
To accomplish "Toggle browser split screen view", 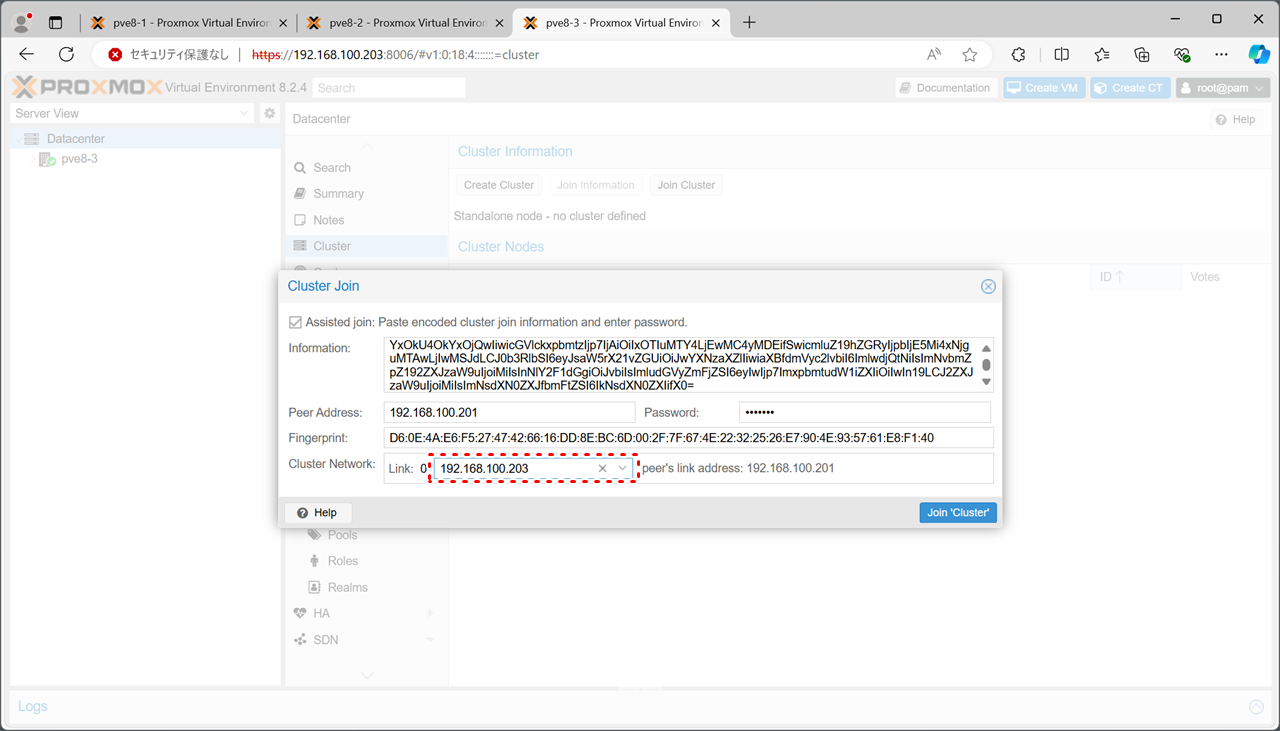I will 1062,55.
